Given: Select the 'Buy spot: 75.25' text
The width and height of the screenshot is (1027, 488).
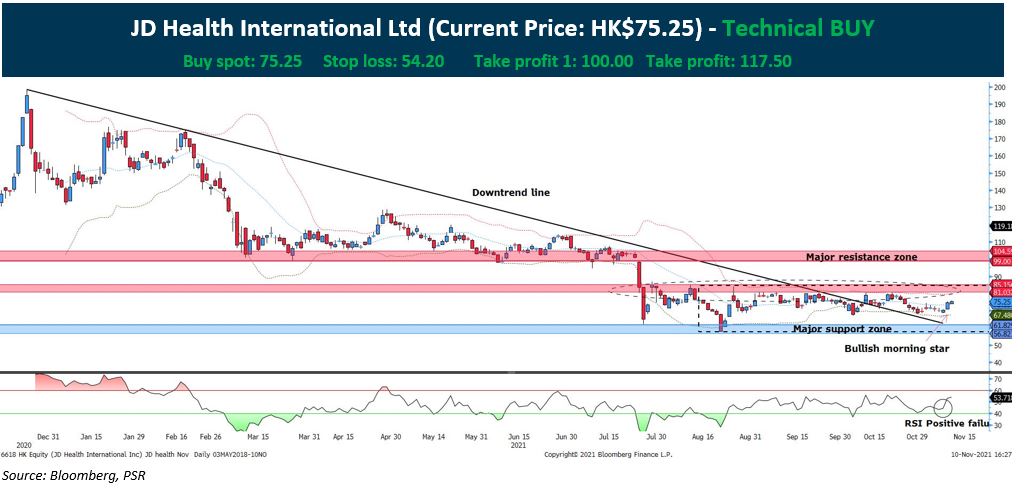Looking at the screenshot, I should point(242,62).
